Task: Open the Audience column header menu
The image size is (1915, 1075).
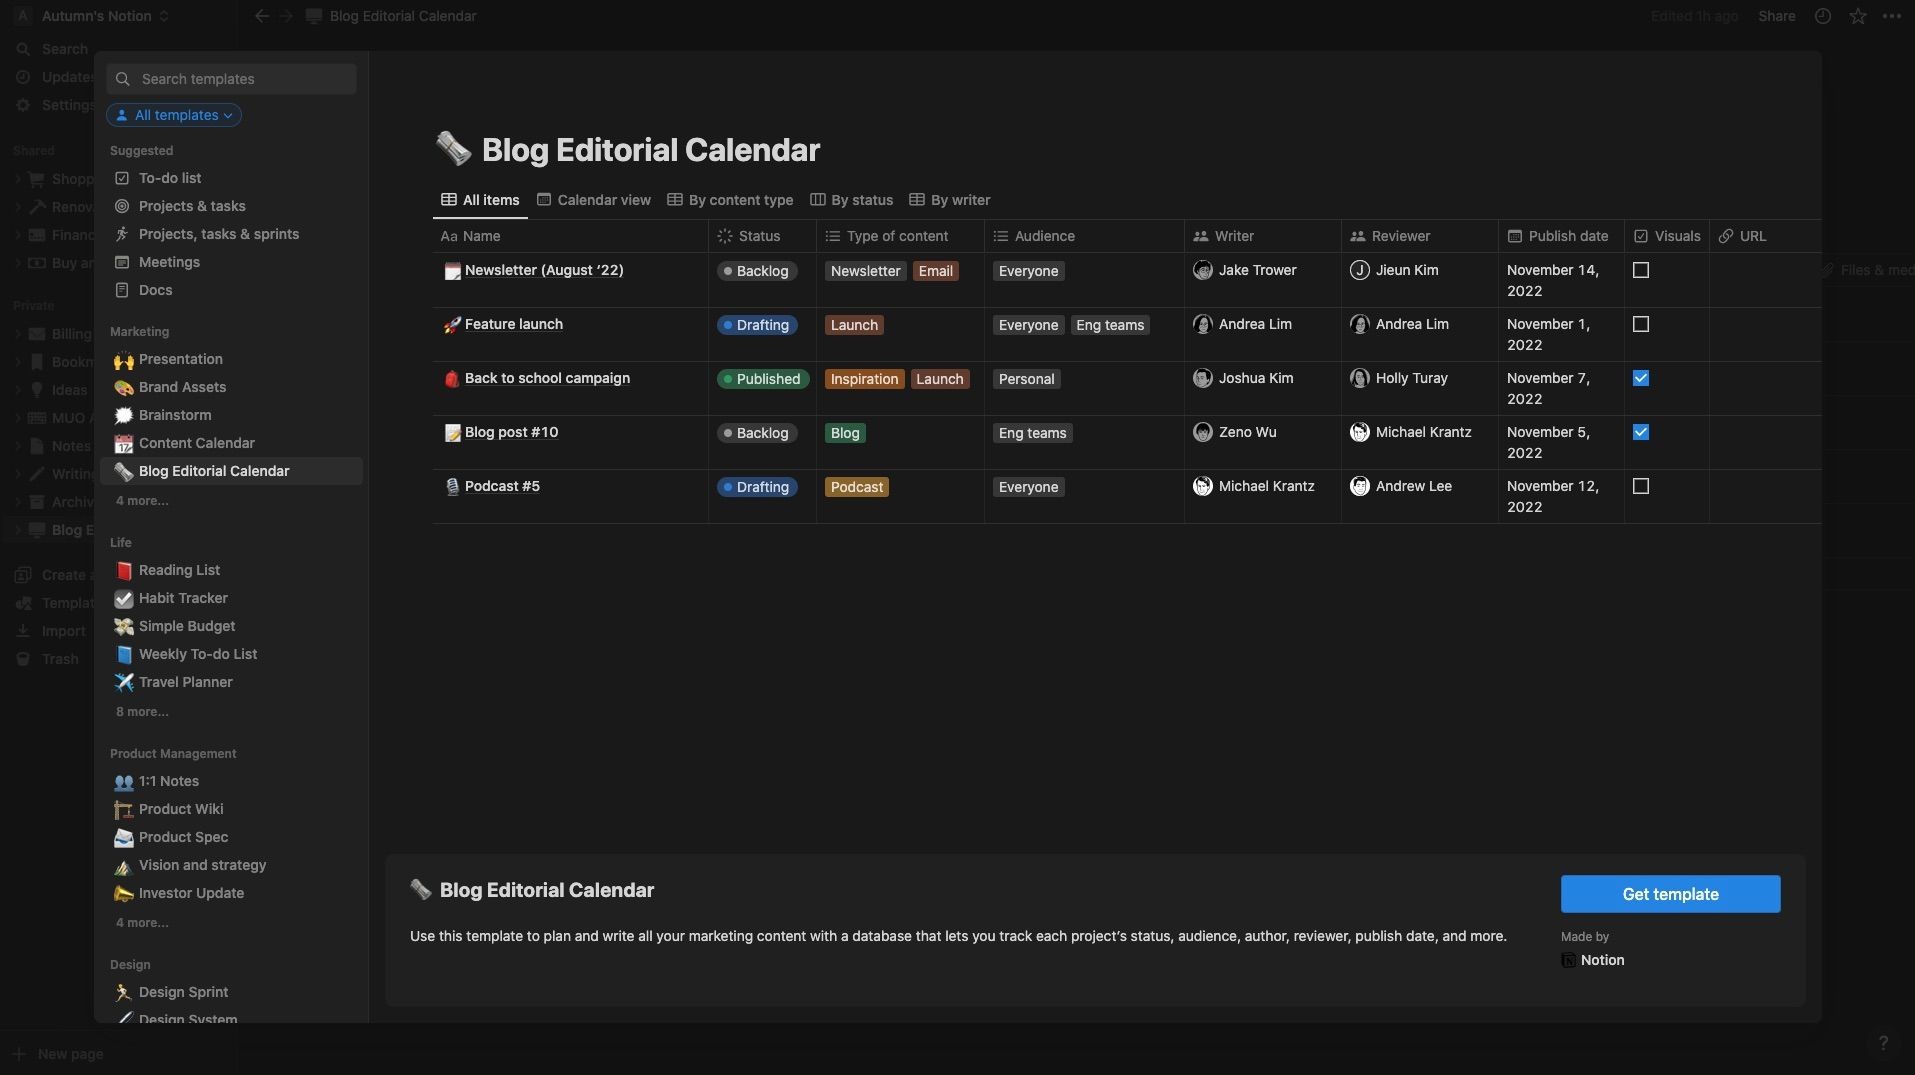Action: pos(1084,236)
